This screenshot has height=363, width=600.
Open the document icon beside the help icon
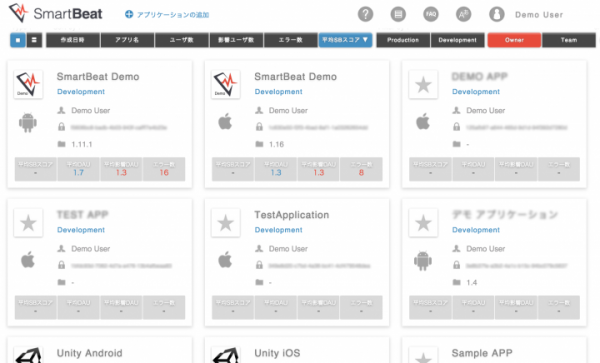click(x=398, y=14)
